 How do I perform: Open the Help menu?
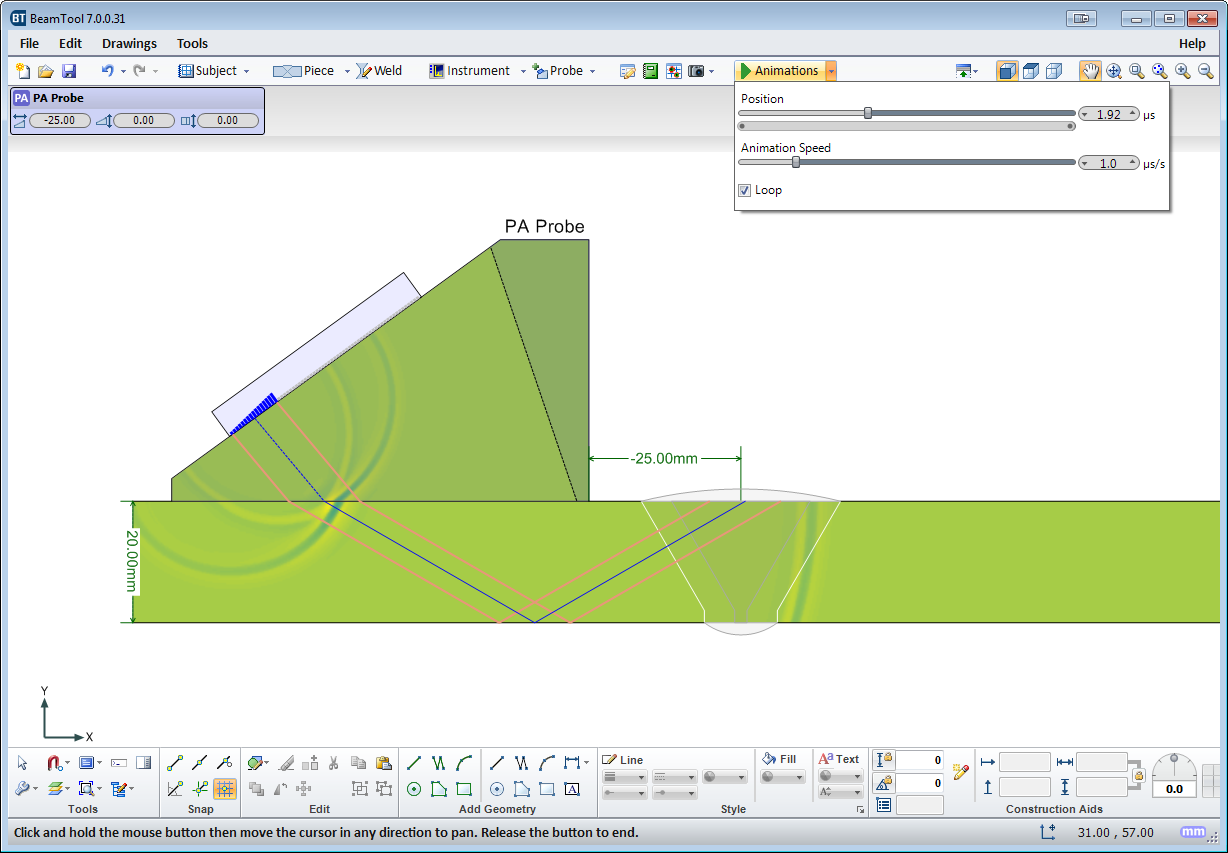(x=1192, y=43)
